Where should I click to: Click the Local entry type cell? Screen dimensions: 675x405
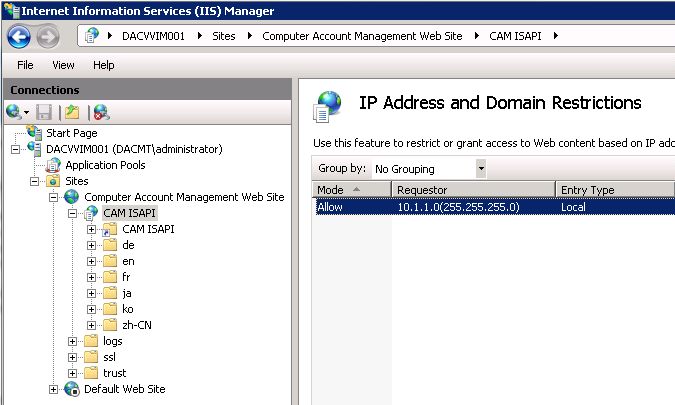[x=573, y=207]
